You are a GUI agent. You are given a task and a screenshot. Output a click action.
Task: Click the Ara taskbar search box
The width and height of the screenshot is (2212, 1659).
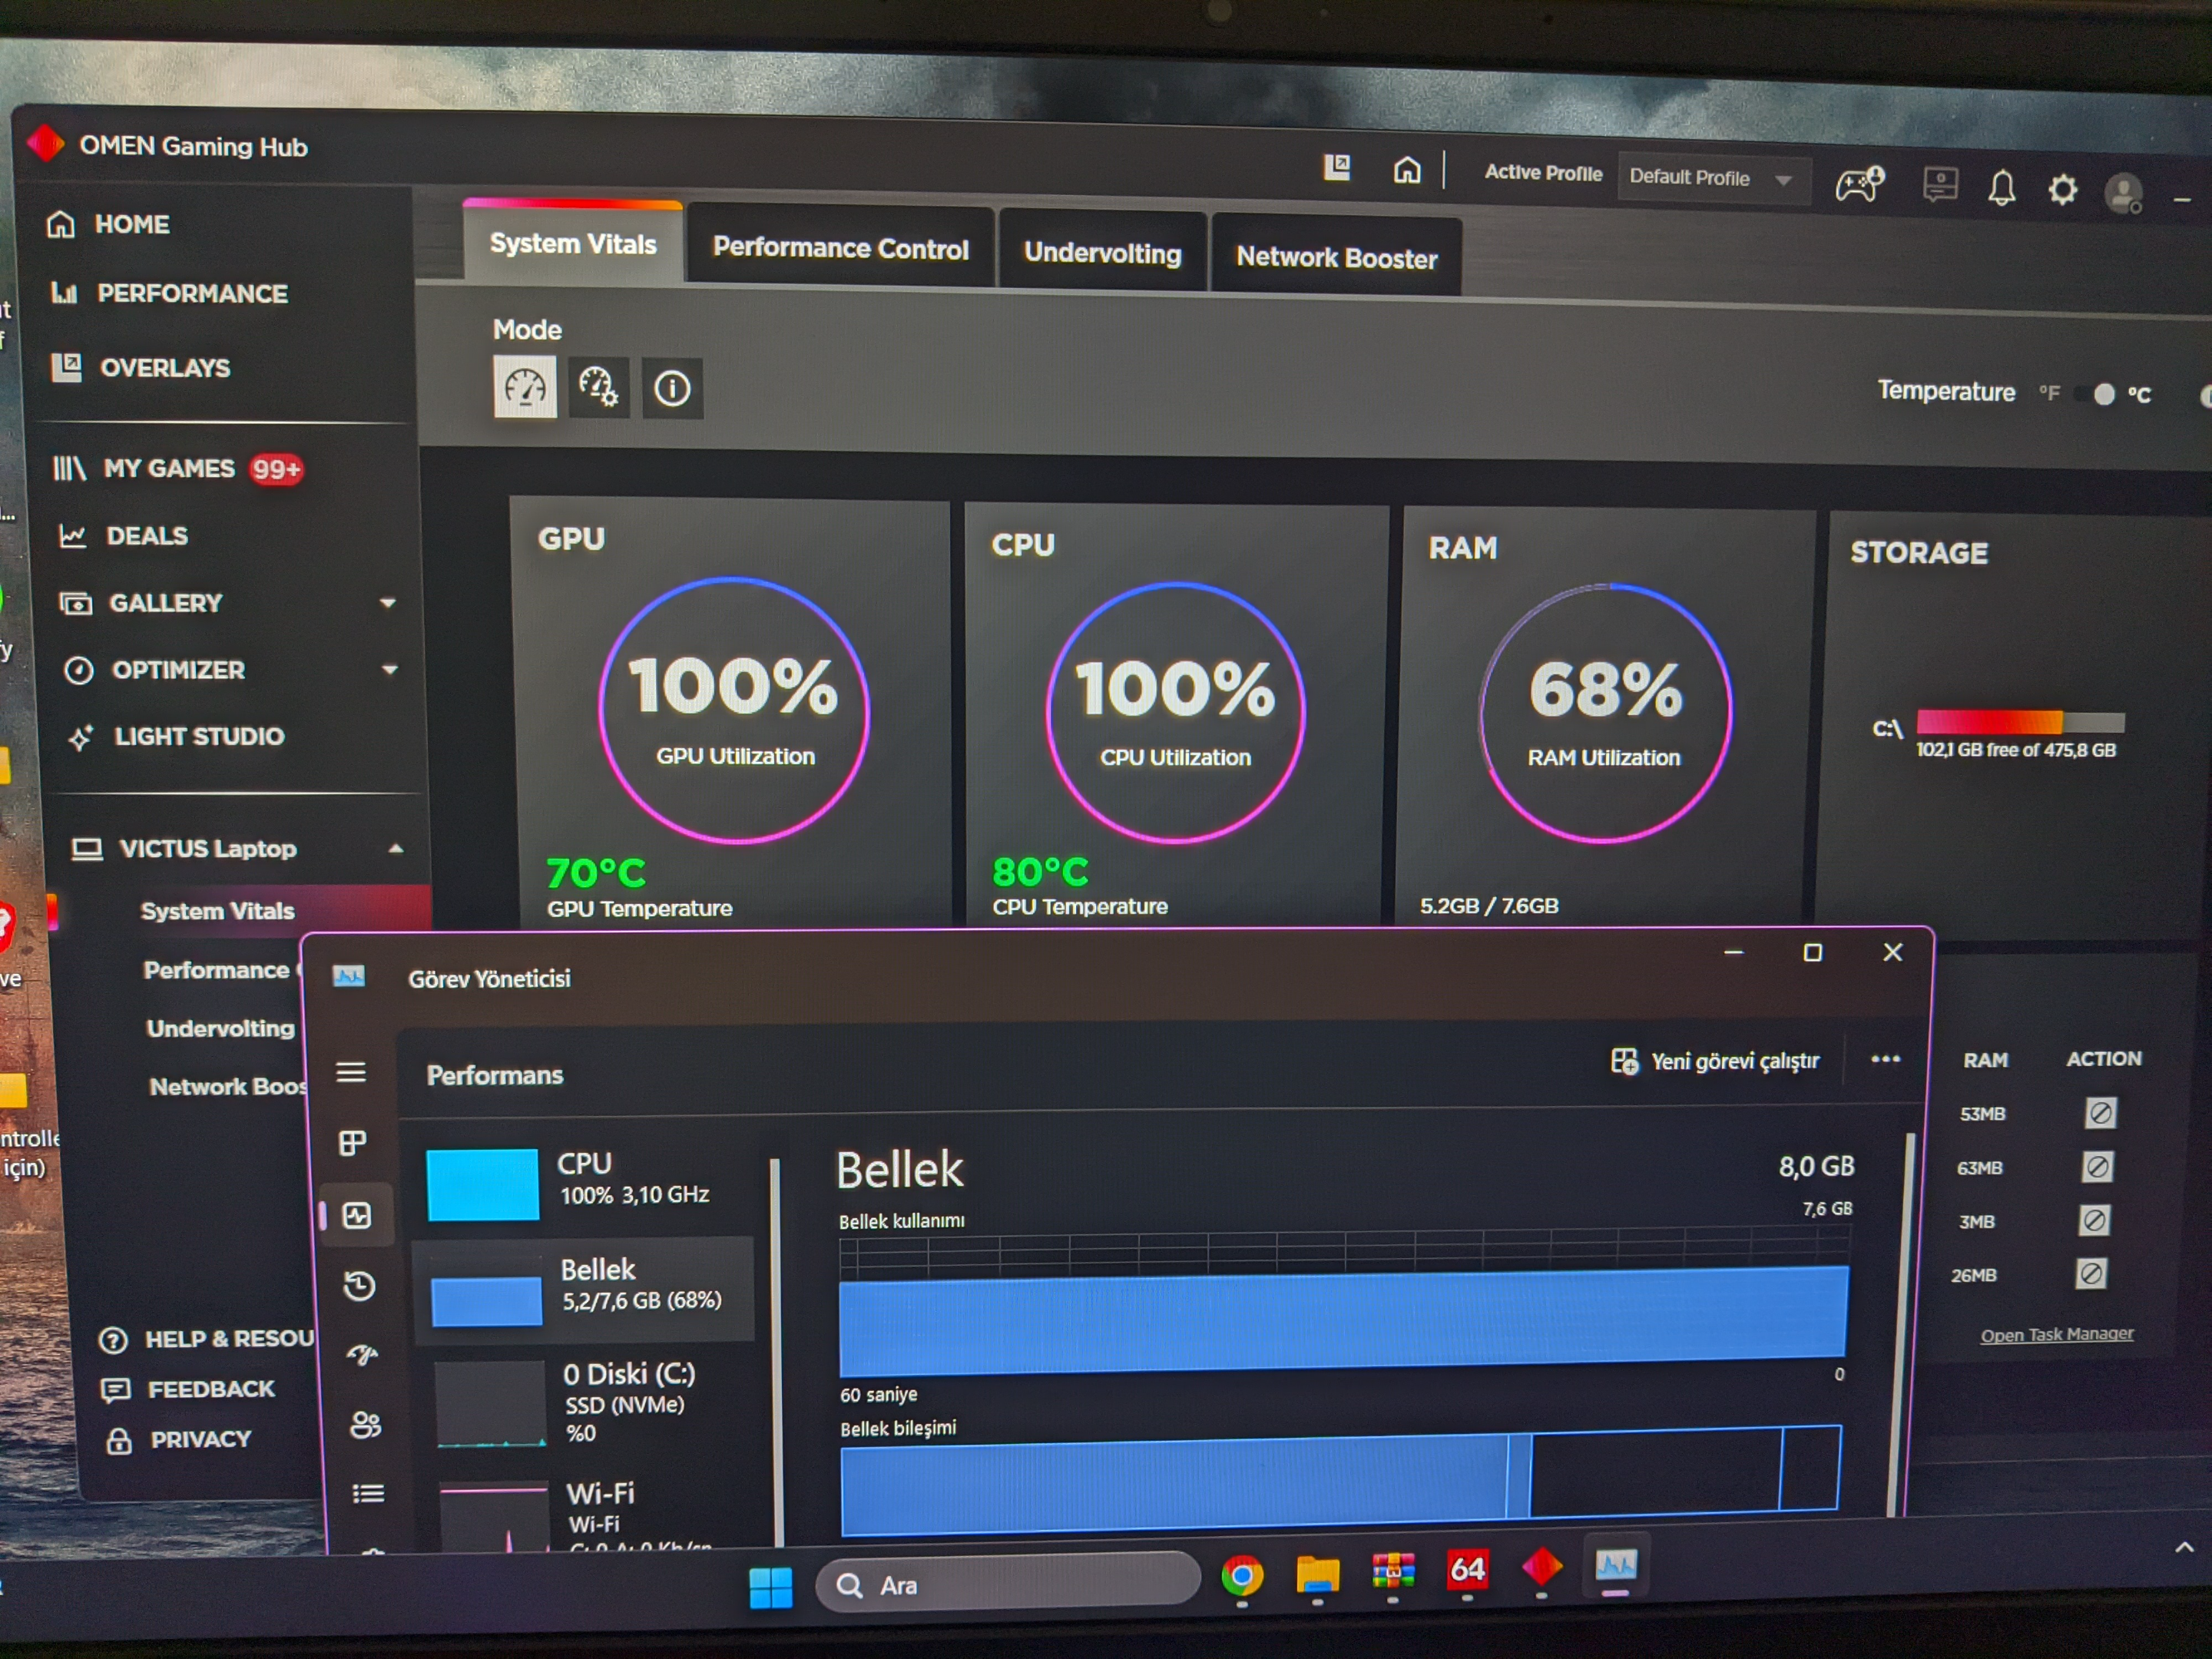(x=1008, y=1582)
